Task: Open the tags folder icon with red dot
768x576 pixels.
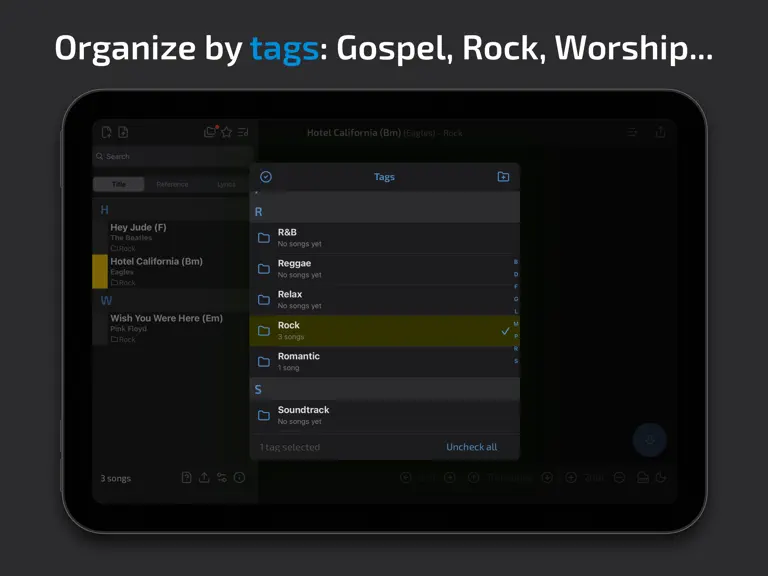Action: pyautogui.click(x=210, y=132)
